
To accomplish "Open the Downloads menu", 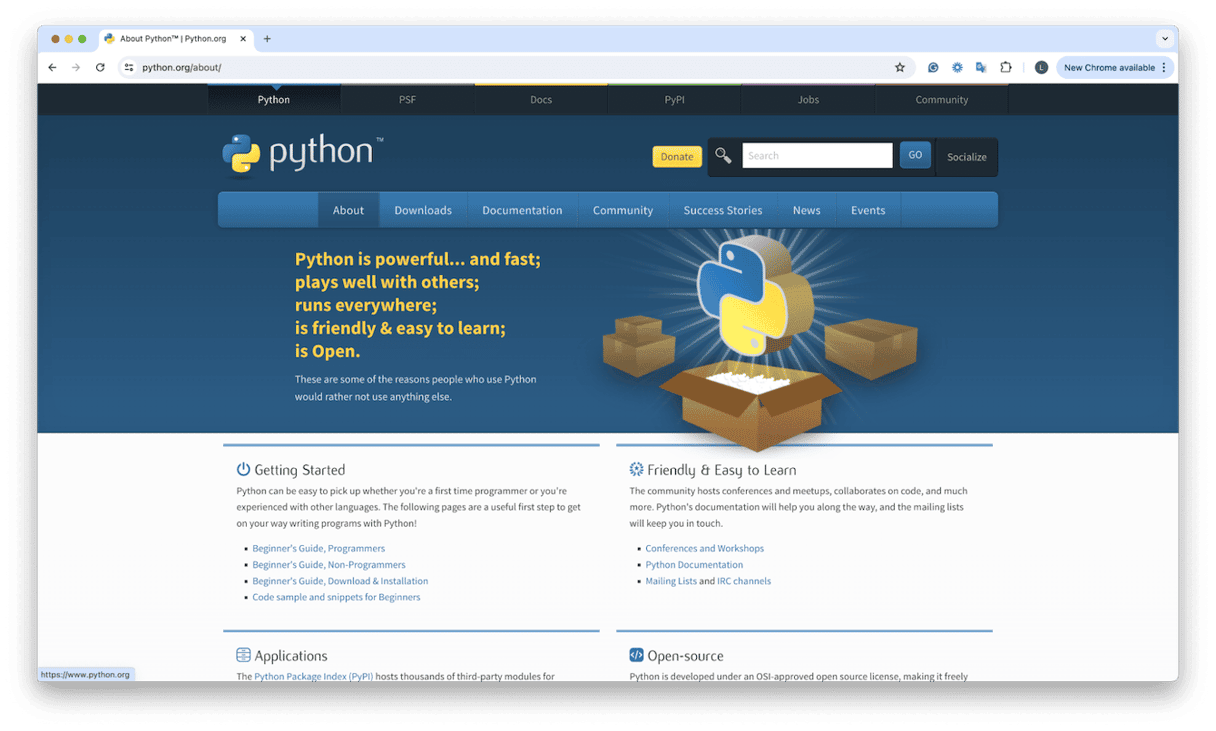I will (x=423, y=210).
